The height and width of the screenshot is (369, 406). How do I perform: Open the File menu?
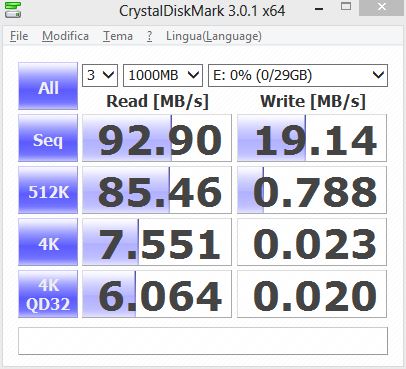click(19, 36)
